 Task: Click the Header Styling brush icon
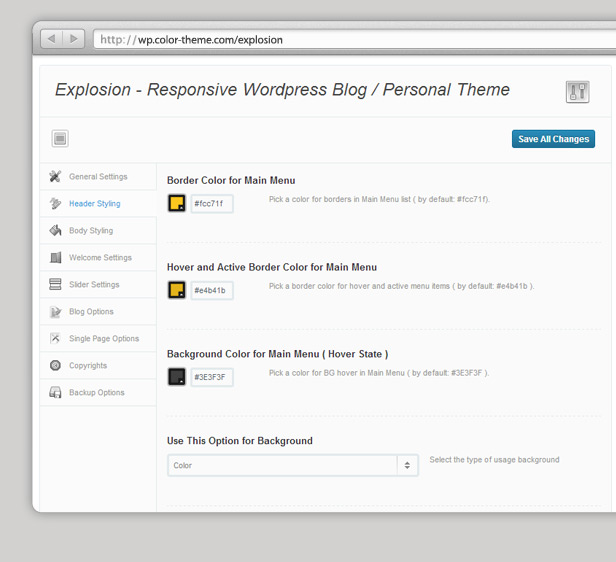(x=55, y=203)
